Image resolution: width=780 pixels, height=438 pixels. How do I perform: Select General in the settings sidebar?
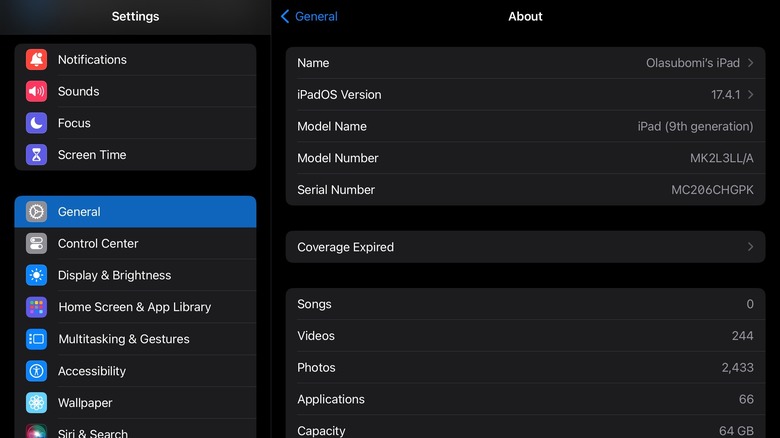pos(135,212)
